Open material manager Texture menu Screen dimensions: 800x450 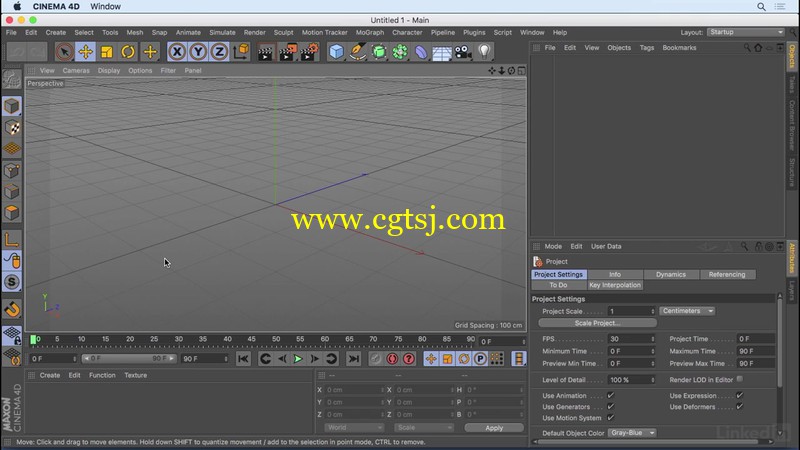tap(136, 375)
